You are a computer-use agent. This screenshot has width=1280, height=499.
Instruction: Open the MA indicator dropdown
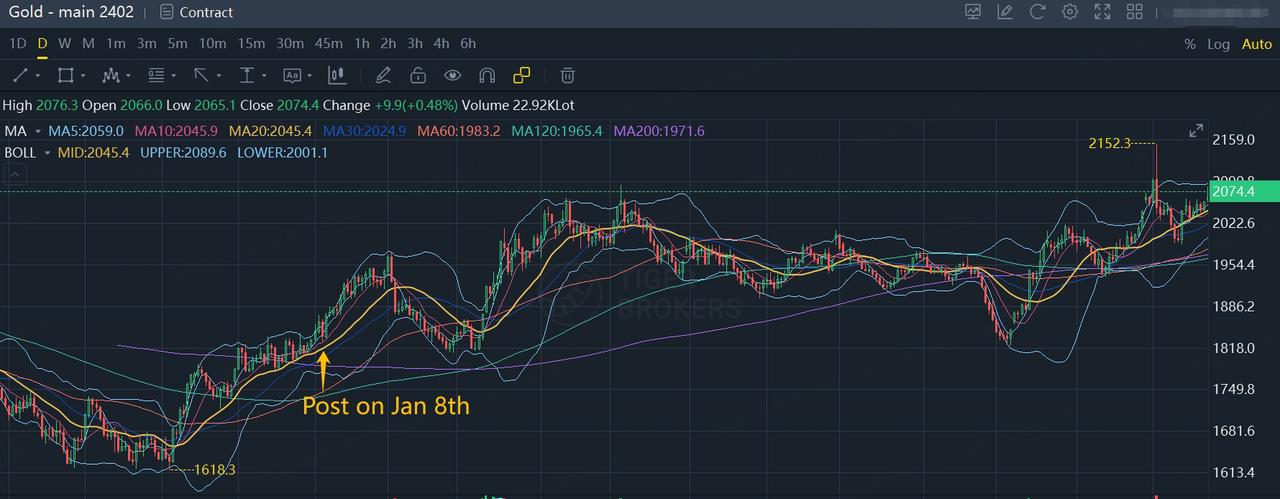click(x=38, y=131)
